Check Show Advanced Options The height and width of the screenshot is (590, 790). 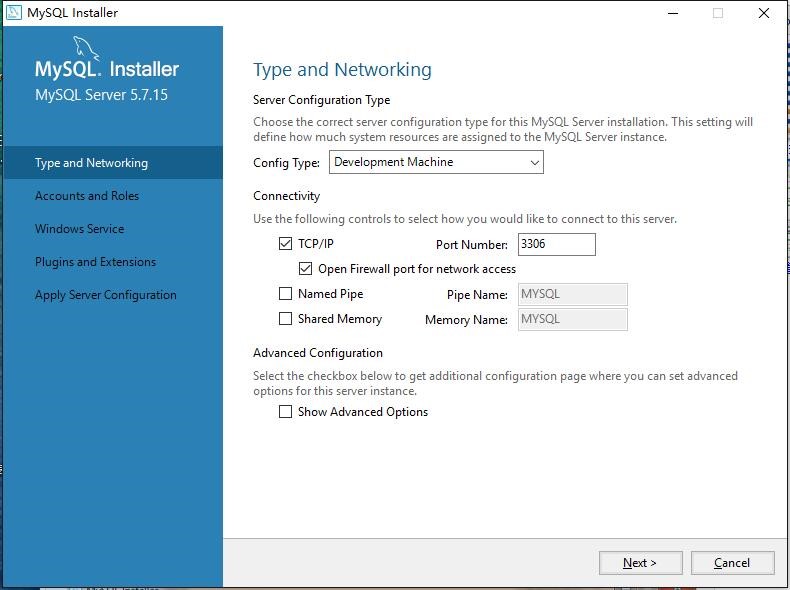286,412
